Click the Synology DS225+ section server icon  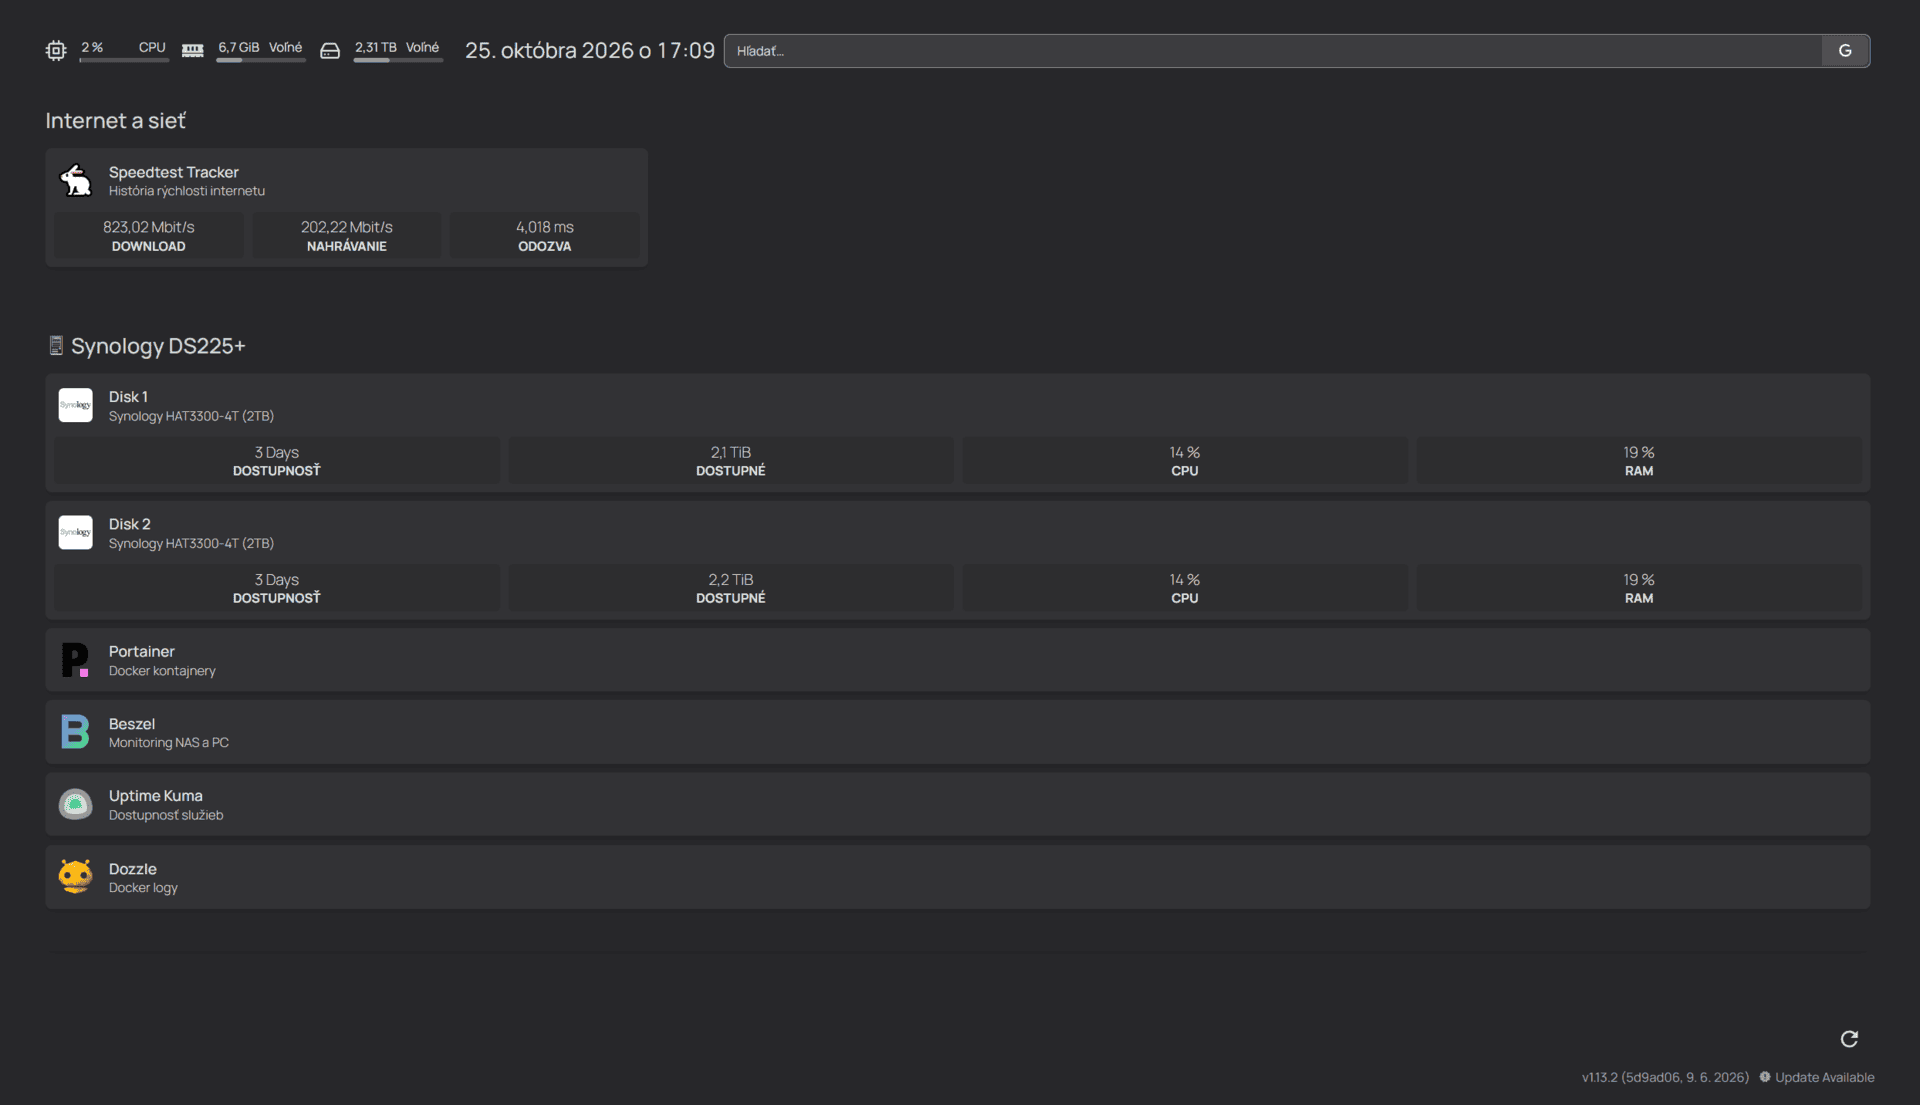tap(56, 345)
